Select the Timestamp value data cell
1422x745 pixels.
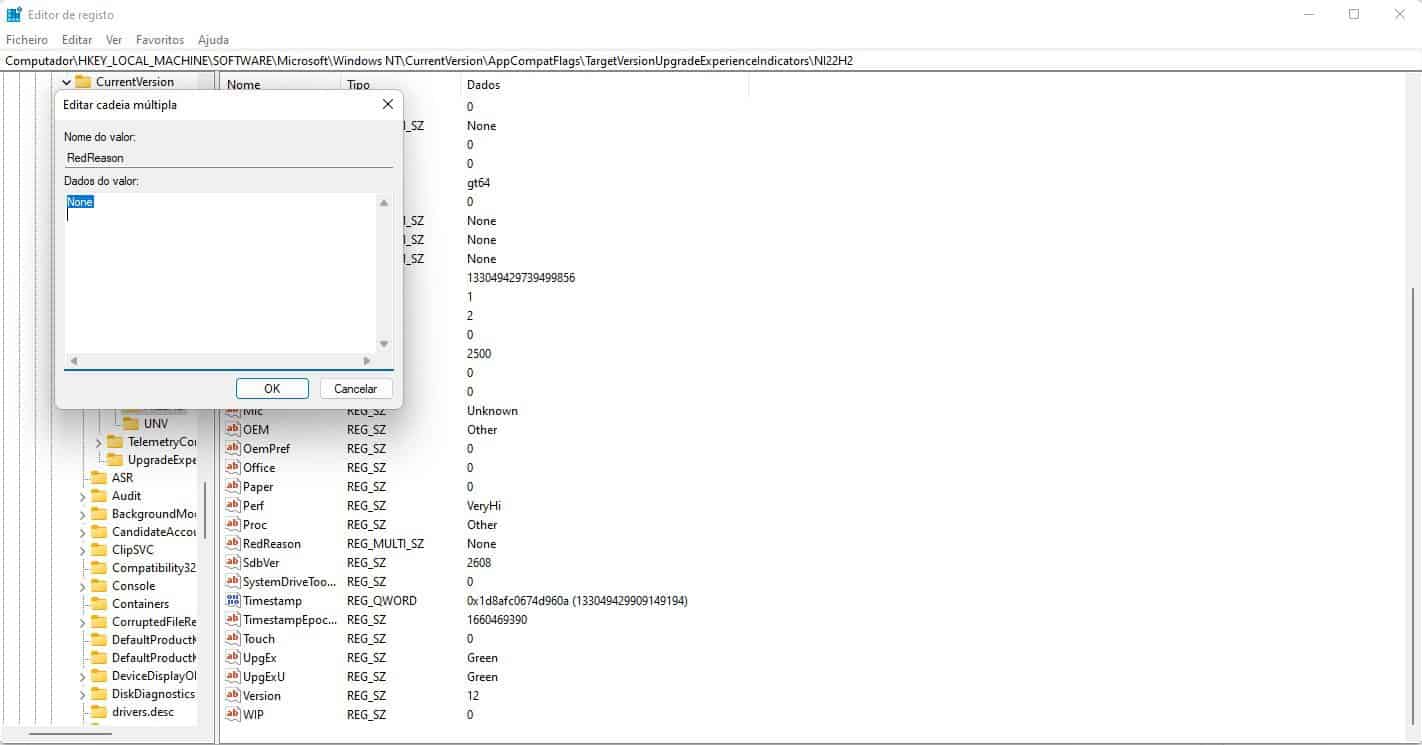(x=577, y=601)
